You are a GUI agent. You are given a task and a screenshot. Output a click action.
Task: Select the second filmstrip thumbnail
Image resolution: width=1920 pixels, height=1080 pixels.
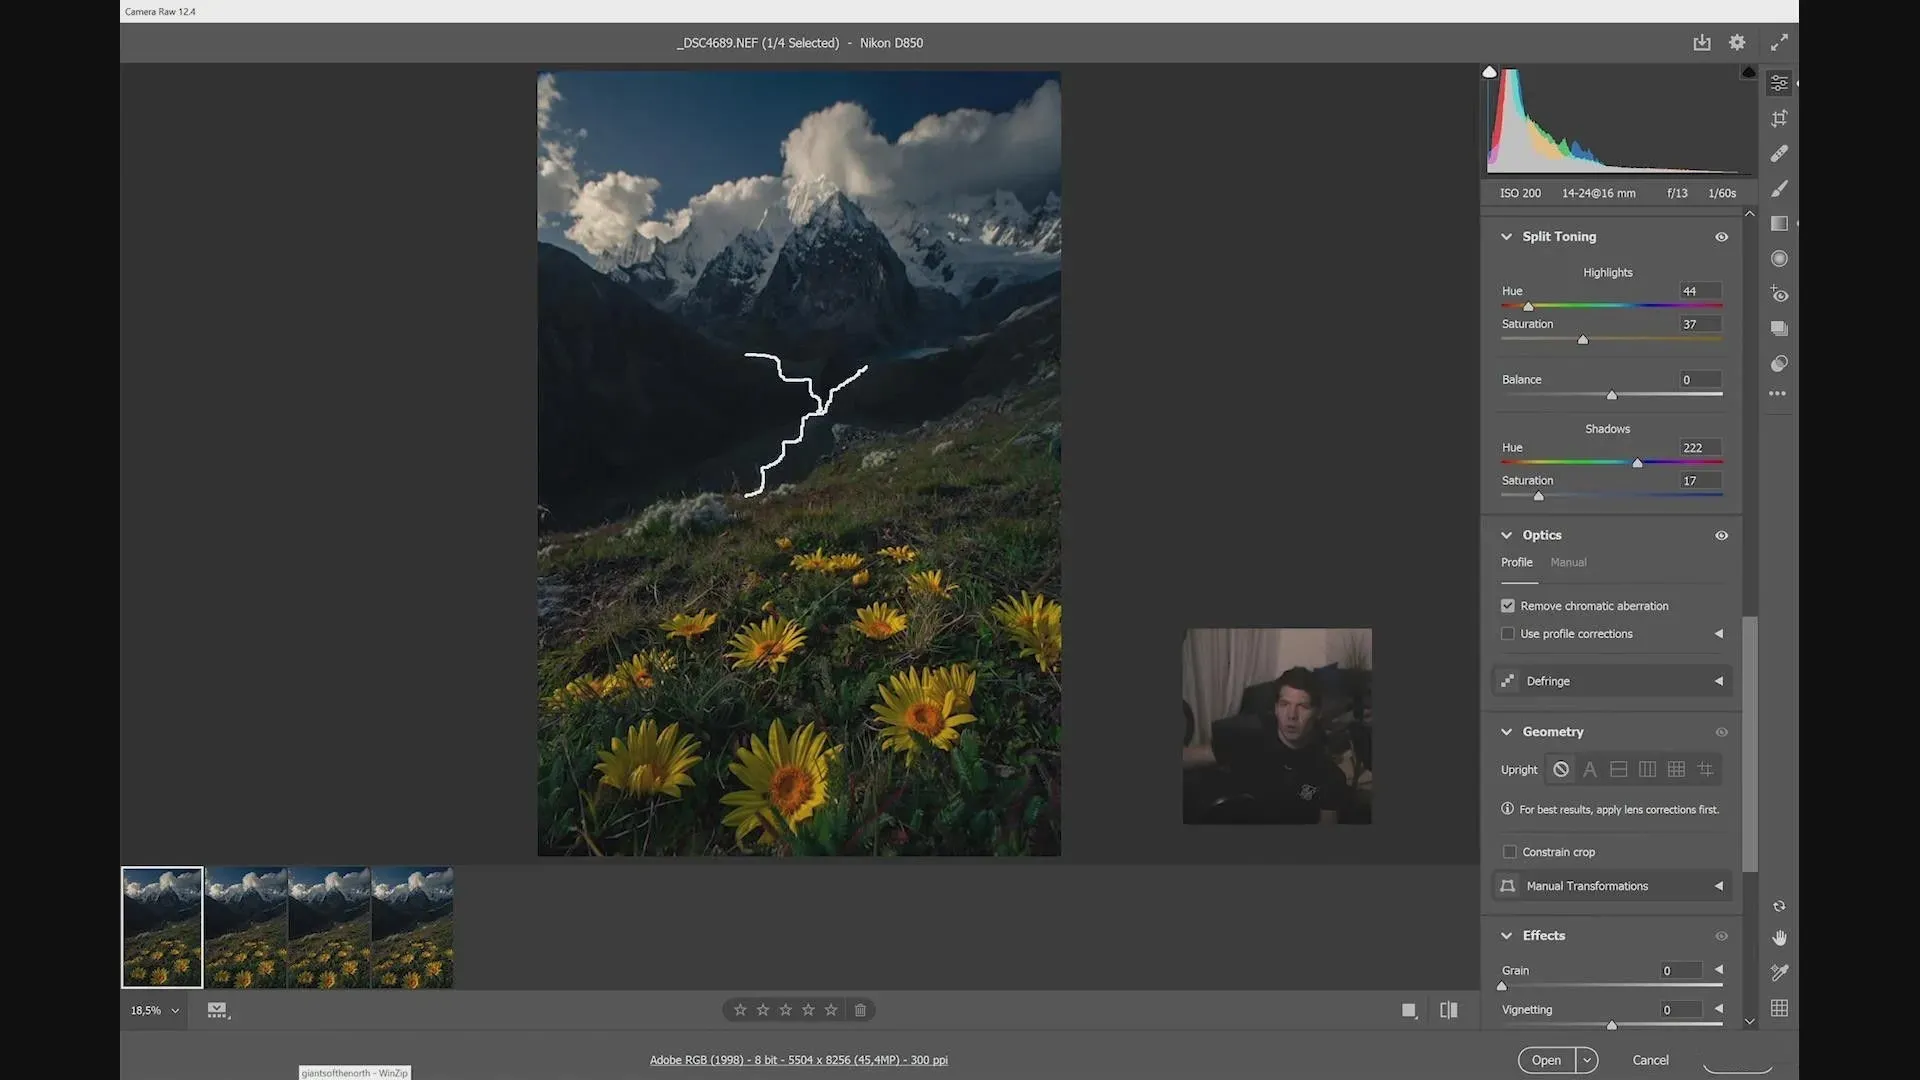point(246,928)
